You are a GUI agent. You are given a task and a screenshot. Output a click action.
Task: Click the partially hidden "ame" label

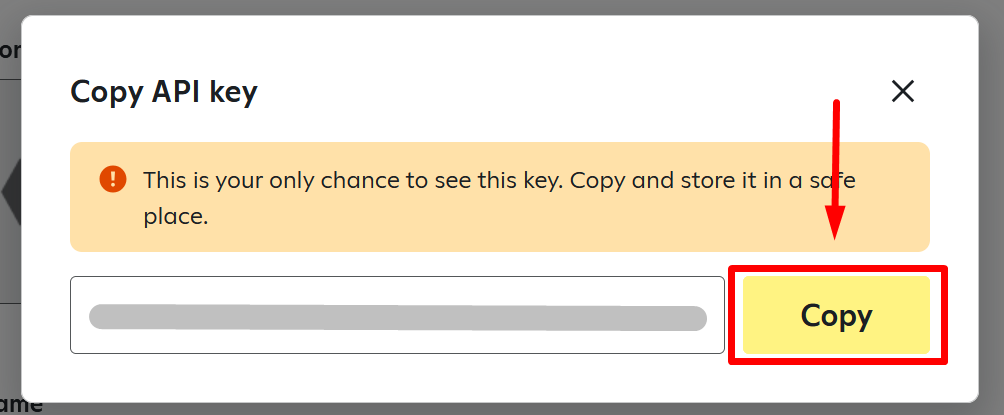tap(22, 405)
